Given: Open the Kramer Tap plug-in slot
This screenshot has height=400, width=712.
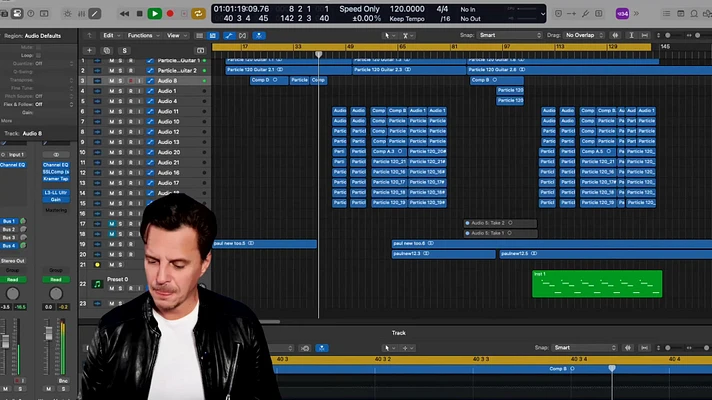Looking at the screenshot, I should coord(56,179).
